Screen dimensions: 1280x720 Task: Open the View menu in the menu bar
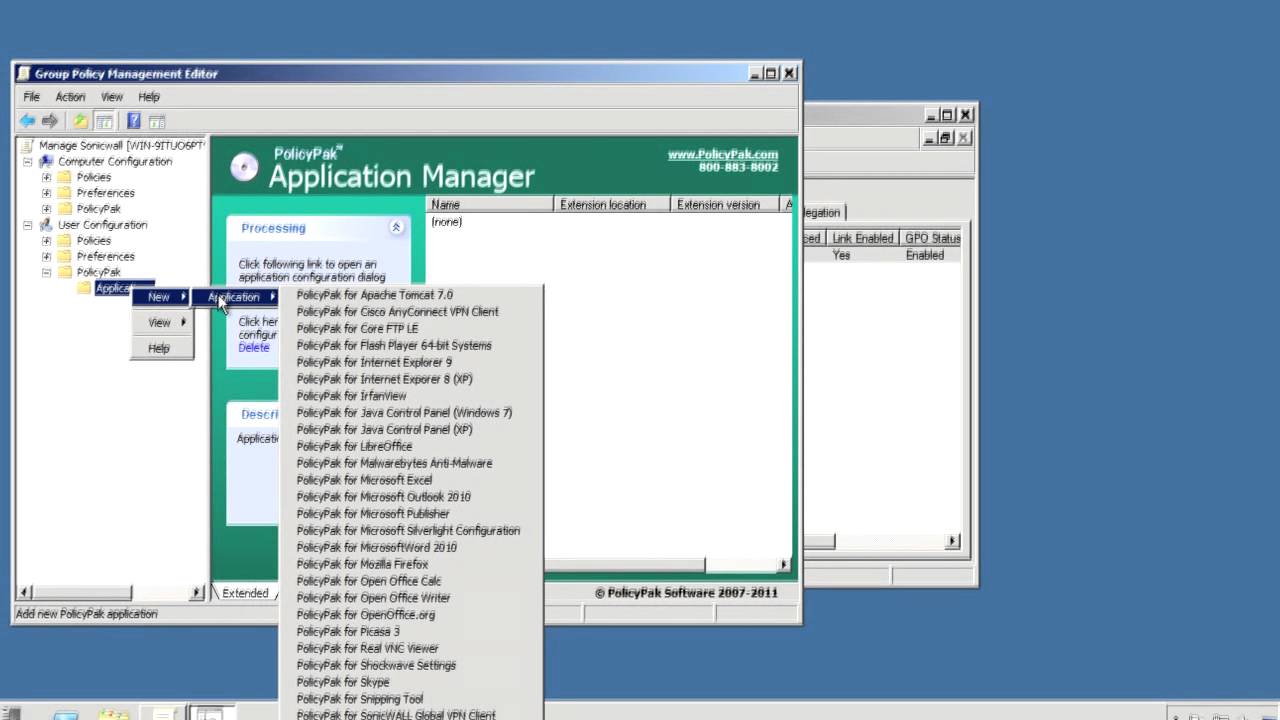tap(112, 97)
